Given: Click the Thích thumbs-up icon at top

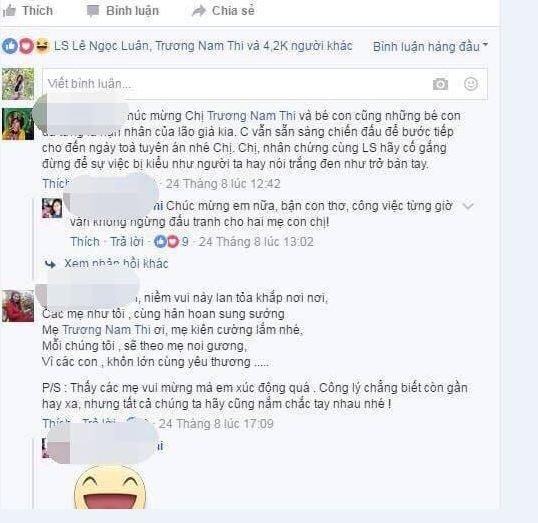Looking at the screenshot, I should click(9, 11).
